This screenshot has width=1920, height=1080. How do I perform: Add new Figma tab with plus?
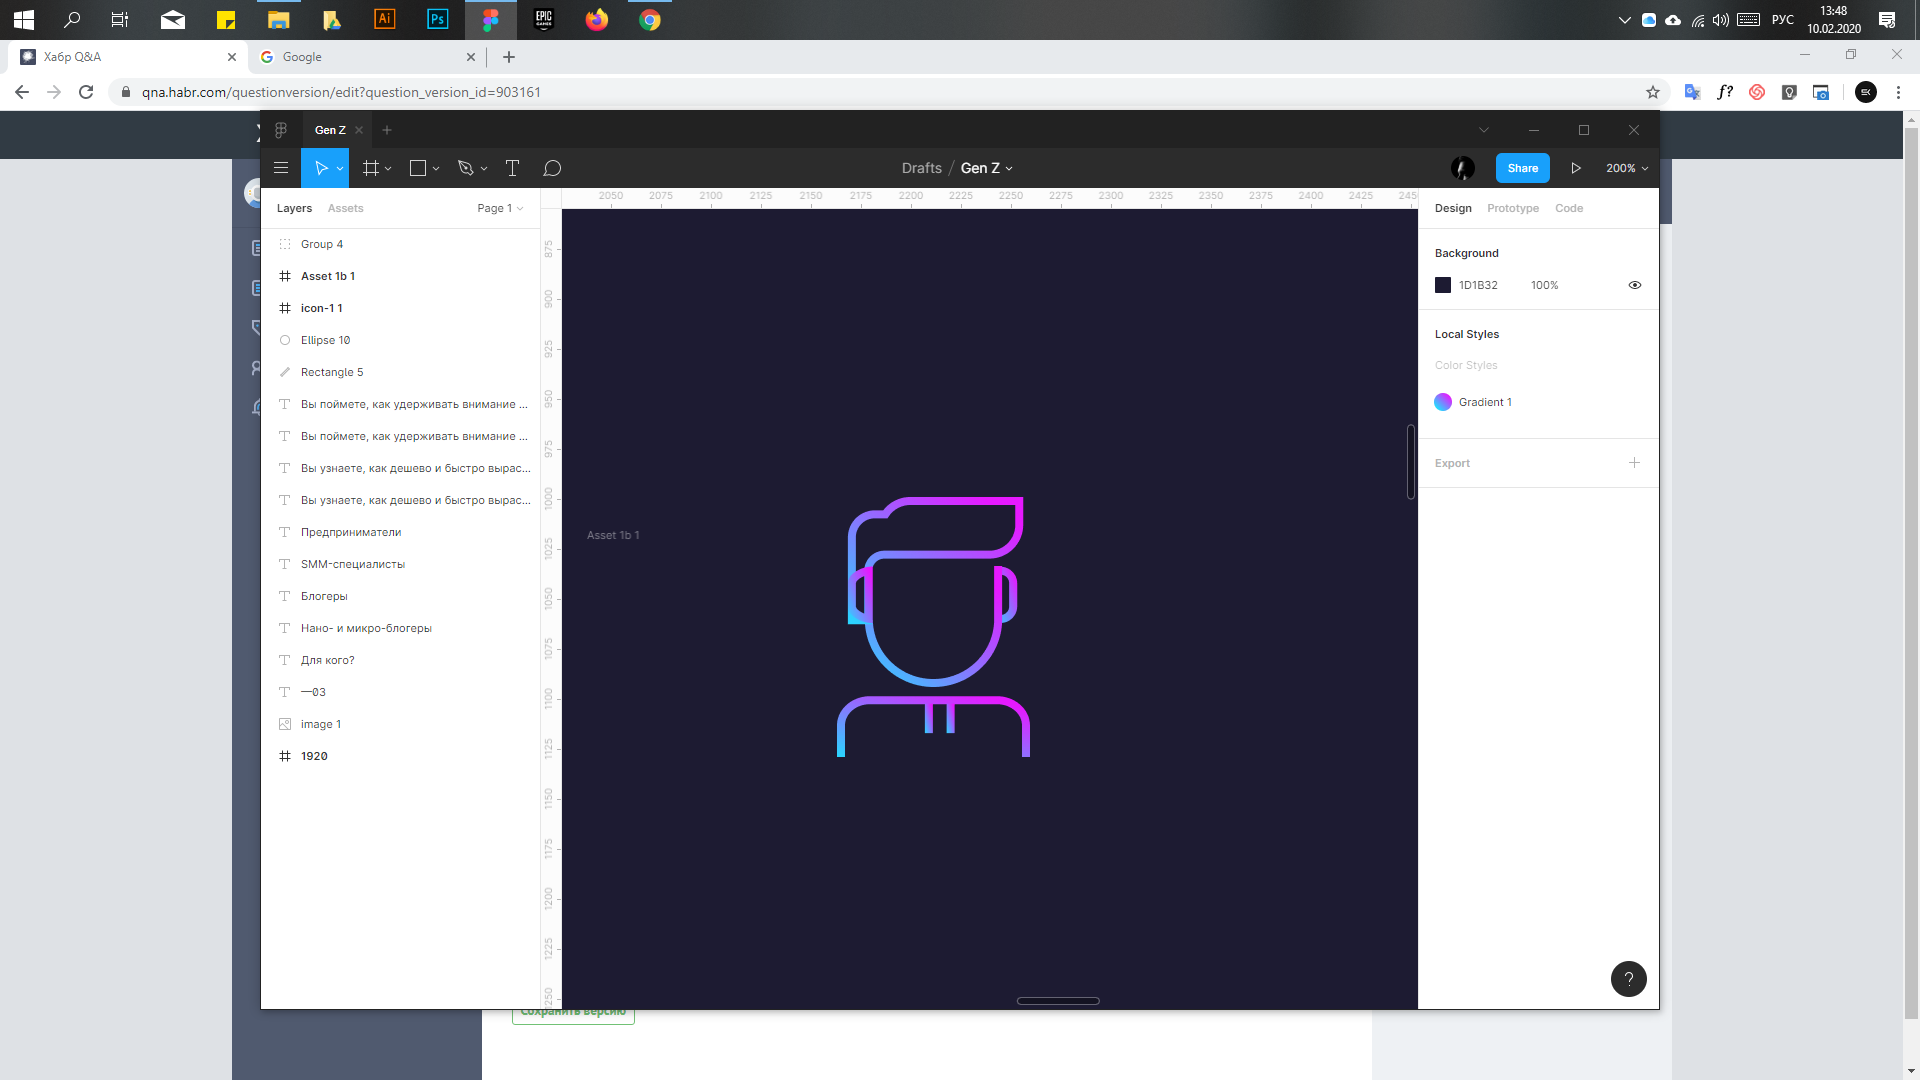point(387,130)
